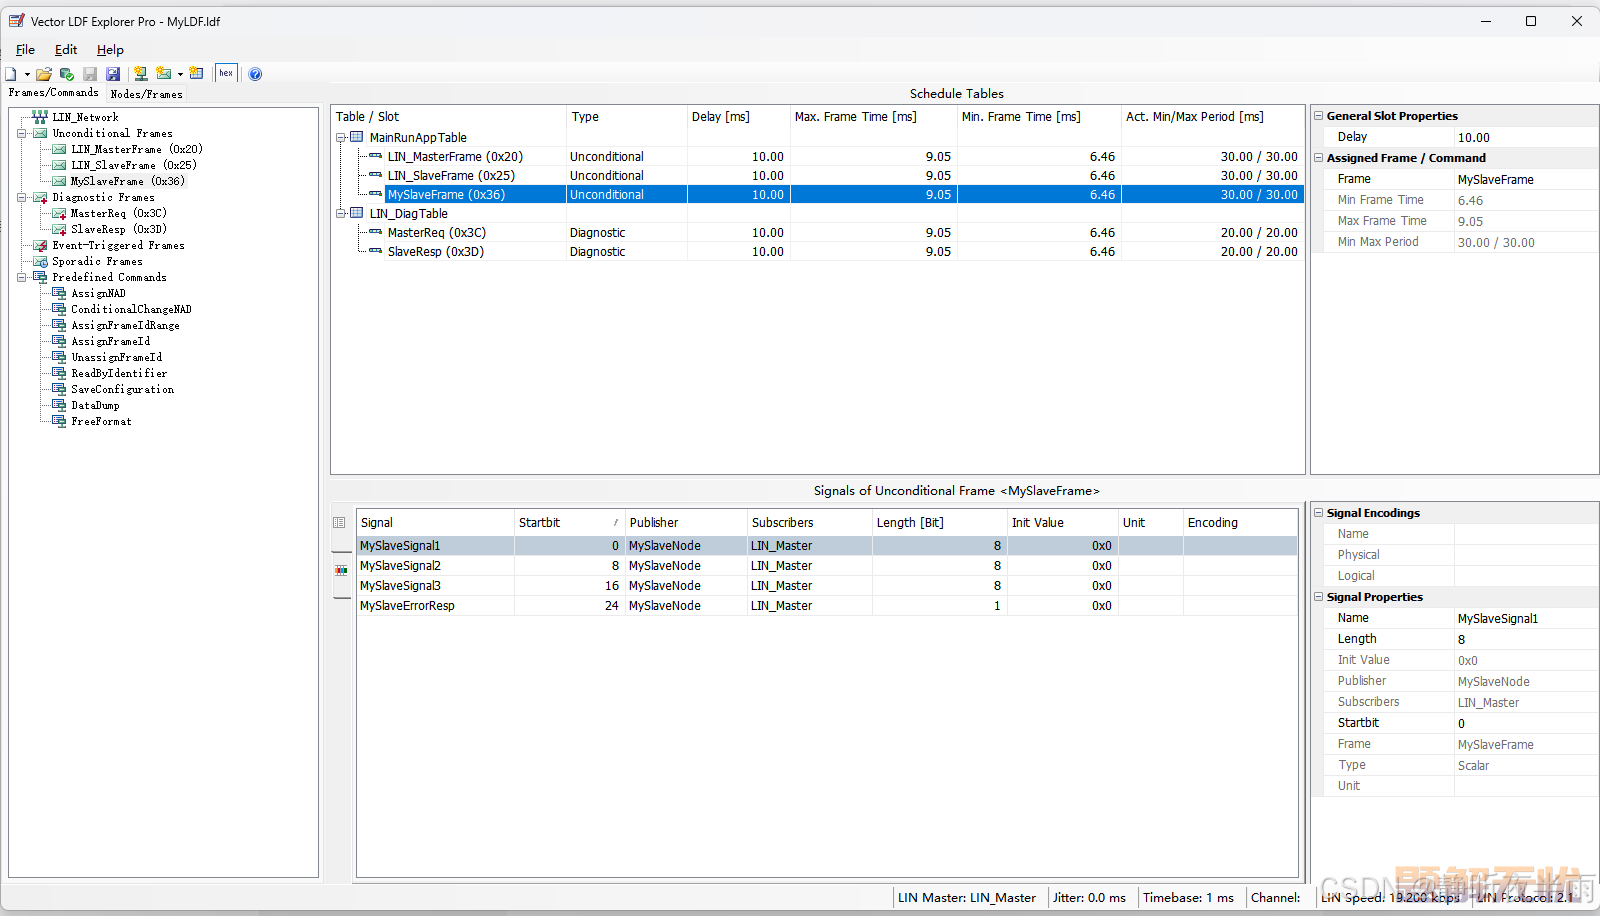Click the LIN_Network icon in tree
Image resolution: width=1600 pixels, height=916 pixels.
[x=40, y=117]
